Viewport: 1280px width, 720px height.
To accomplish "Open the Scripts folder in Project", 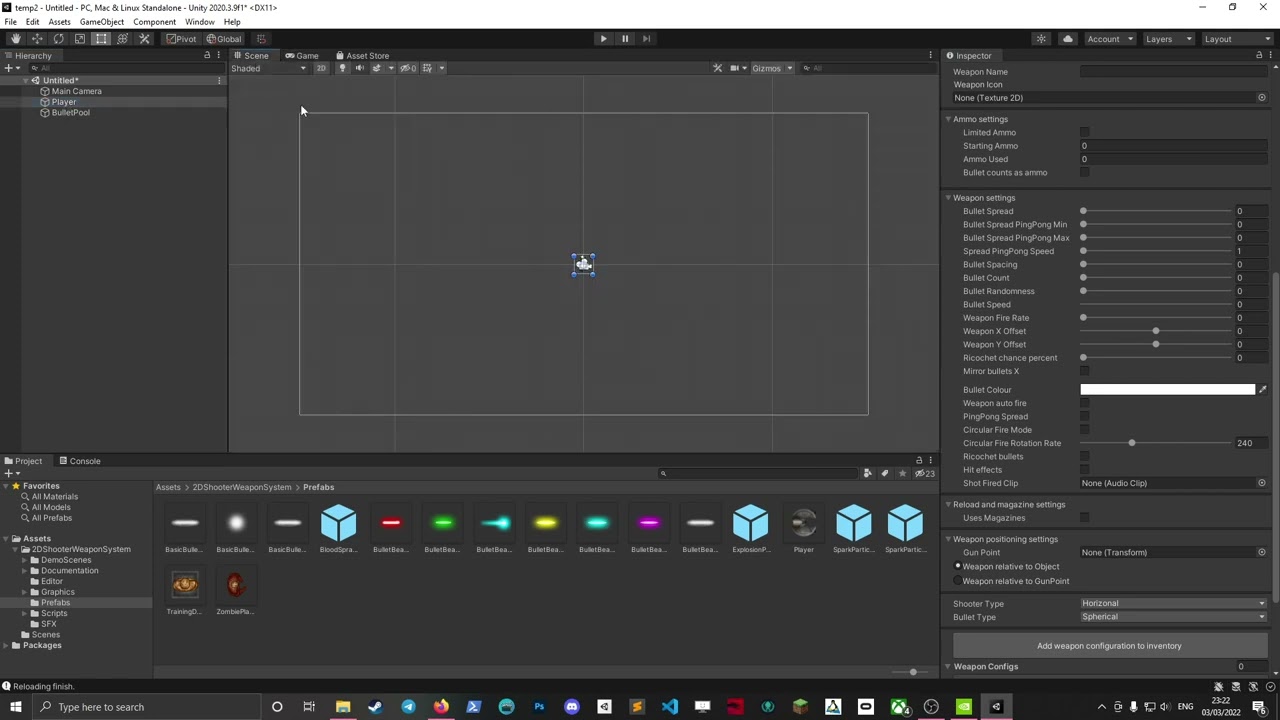I will click(x=54, y=613).
